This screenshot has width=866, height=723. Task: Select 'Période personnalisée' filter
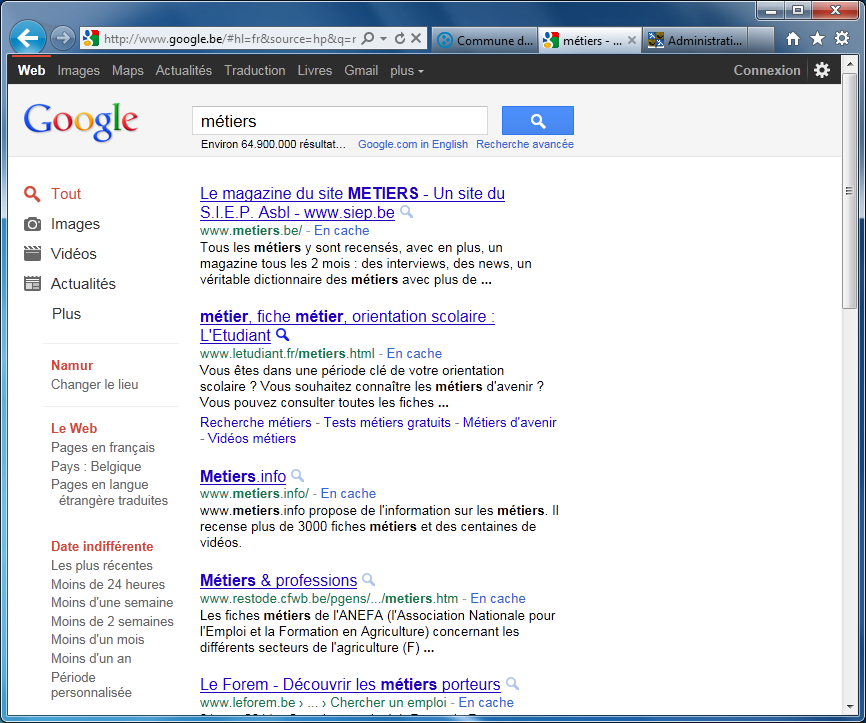coord(91,685)
